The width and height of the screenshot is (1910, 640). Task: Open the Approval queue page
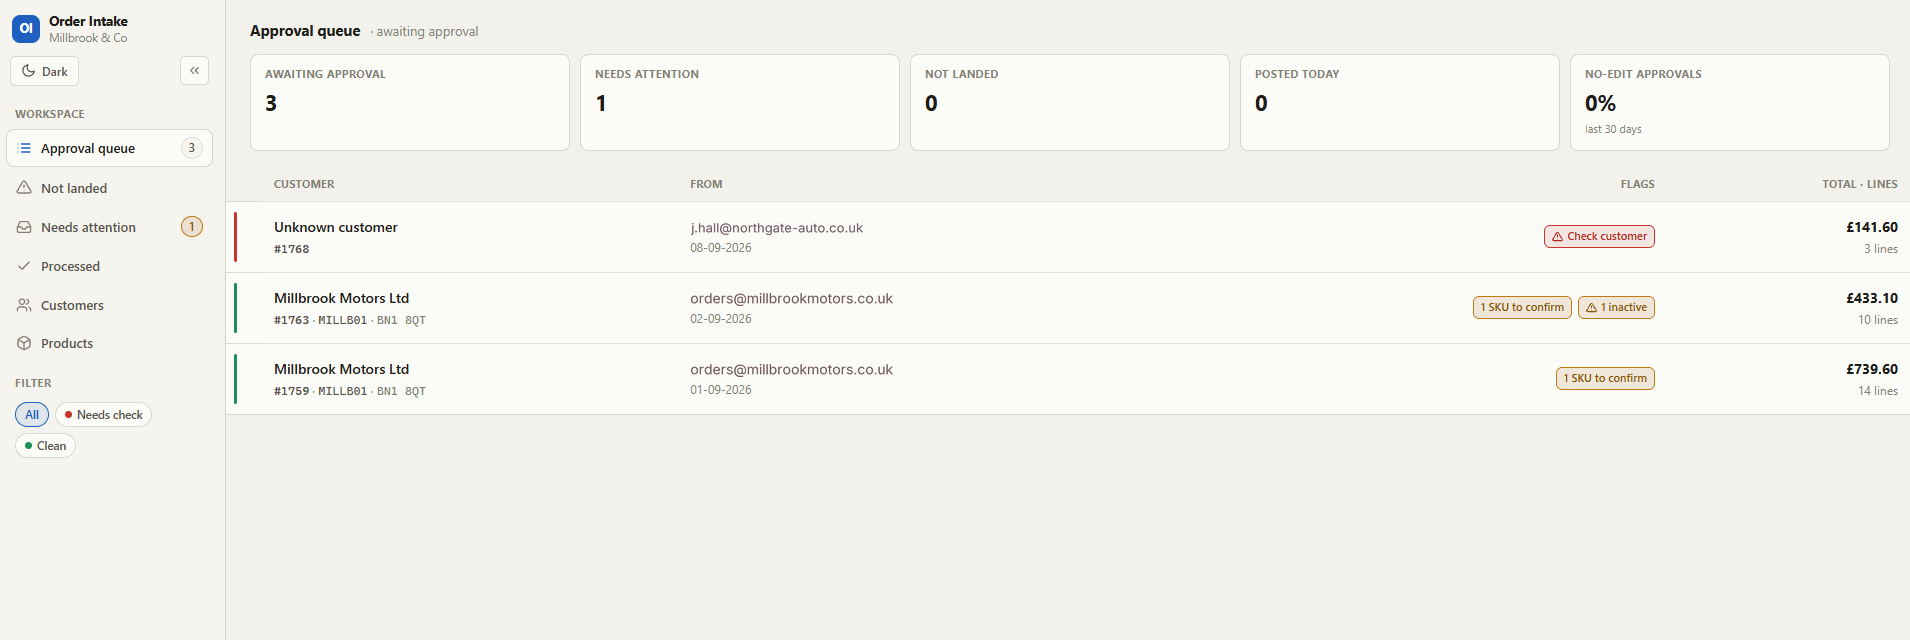109,148
